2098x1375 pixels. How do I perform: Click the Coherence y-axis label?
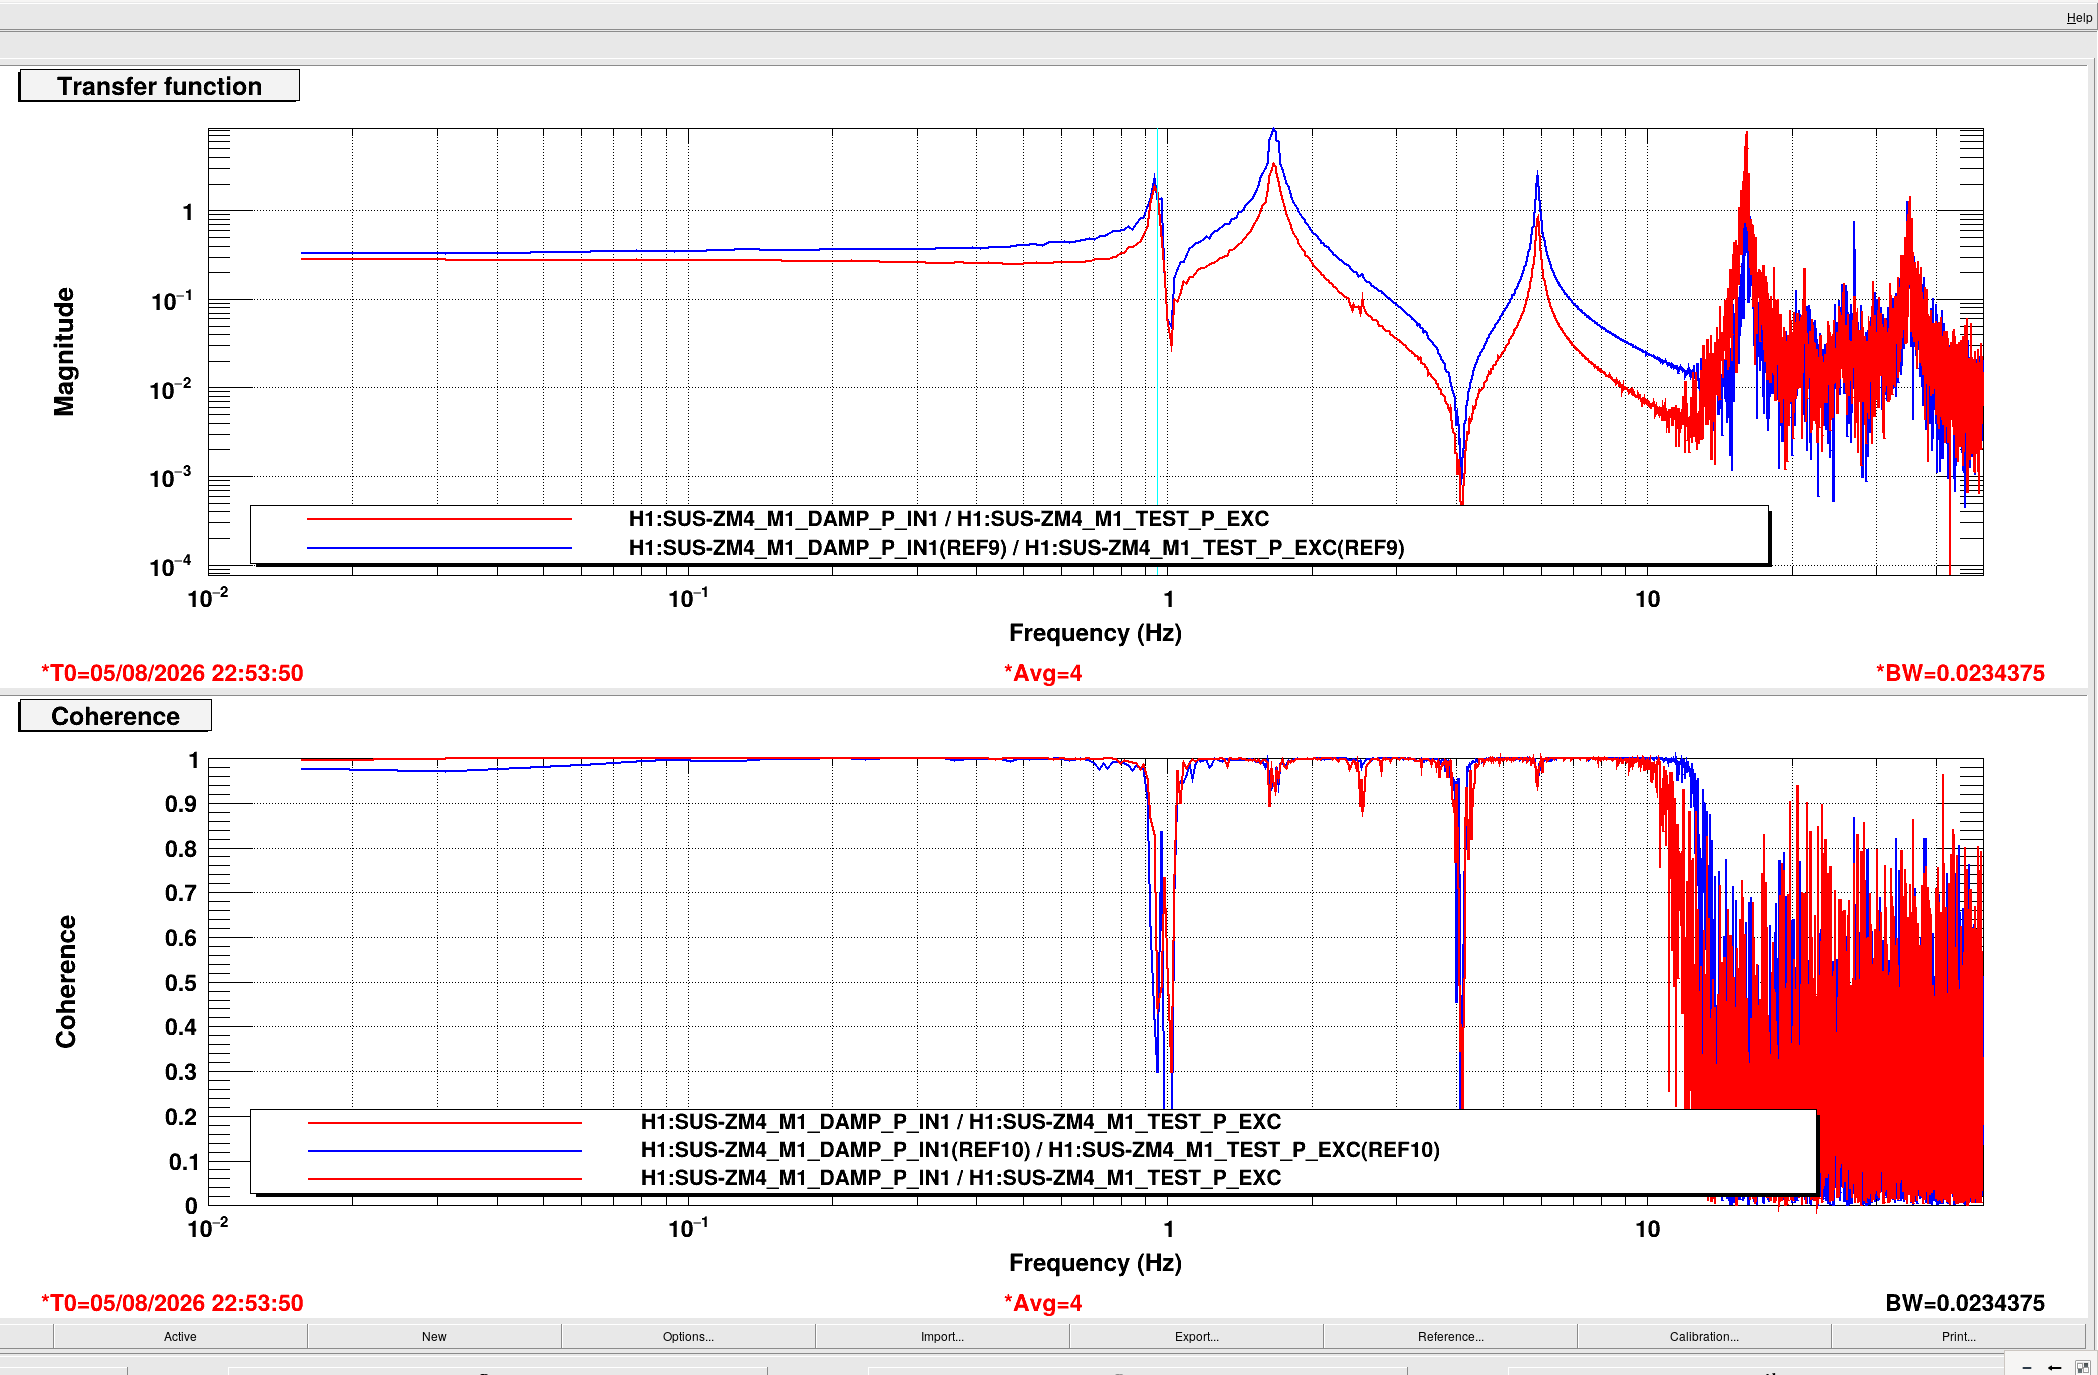click(x=65, y=981)
